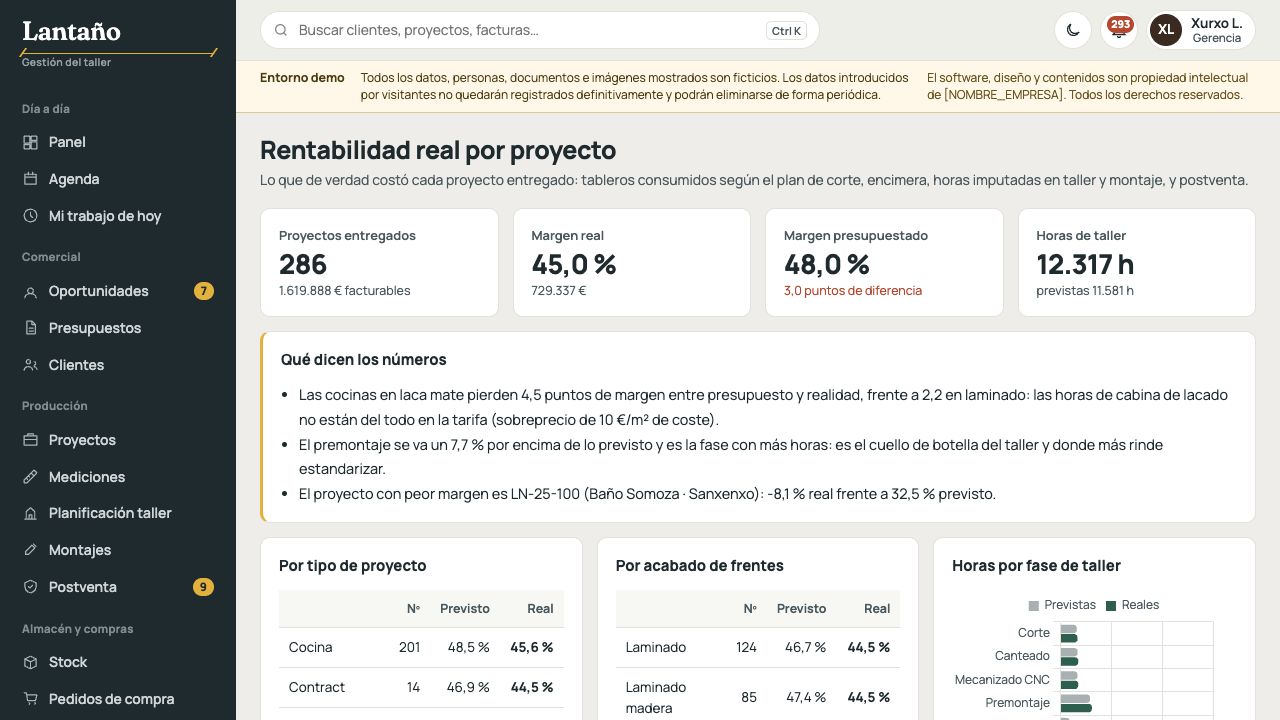Open the Panel menu item
This screenshot has height=720, width=1280.
[118, 142]
